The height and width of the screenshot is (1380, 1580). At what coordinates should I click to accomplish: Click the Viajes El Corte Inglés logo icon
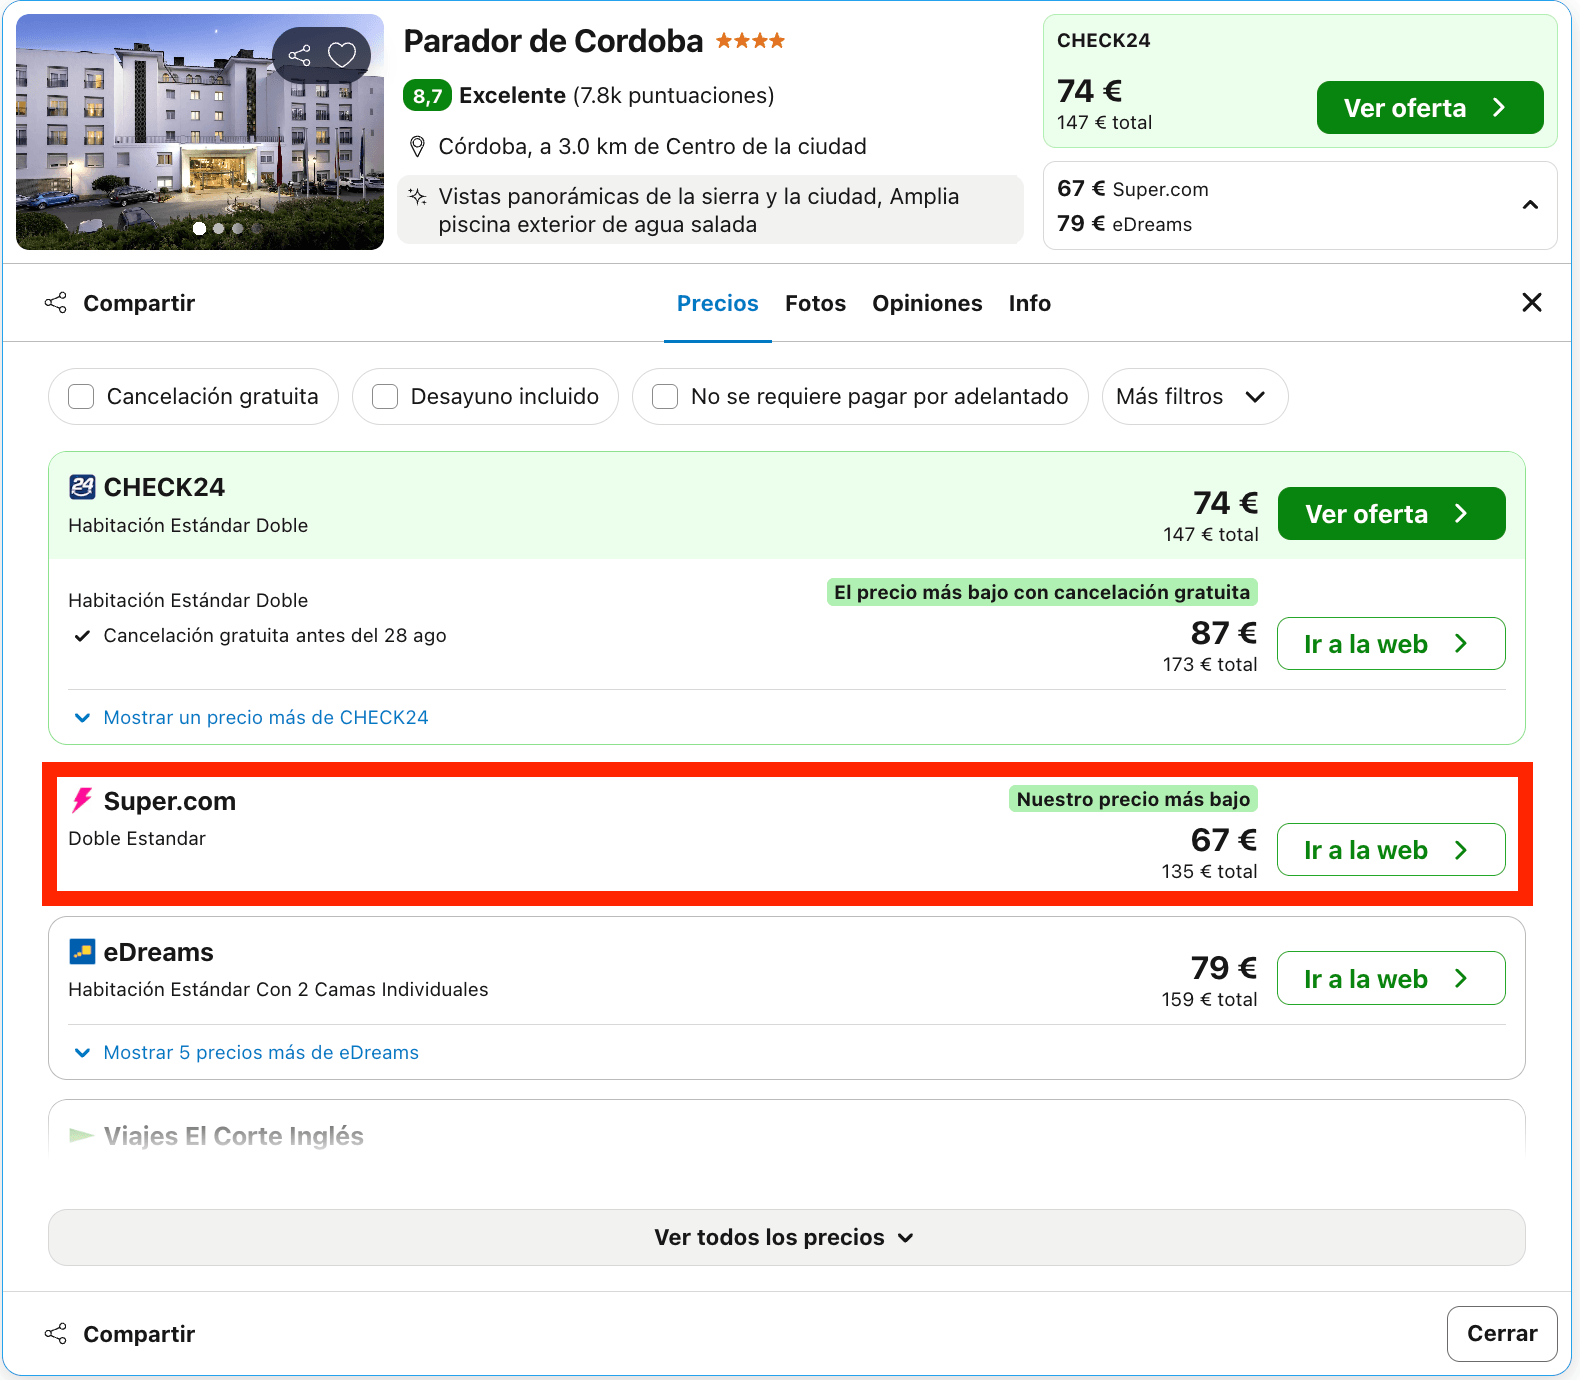pos(82,1135)
